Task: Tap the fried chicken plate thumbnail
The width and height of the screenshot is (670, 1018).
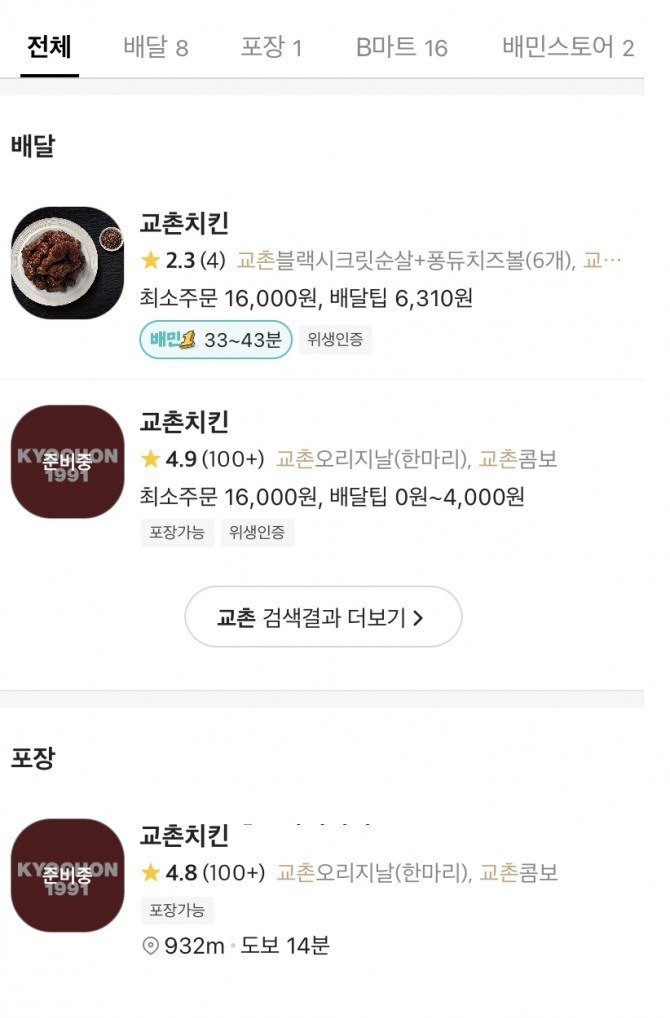Action: pos(67,263)
